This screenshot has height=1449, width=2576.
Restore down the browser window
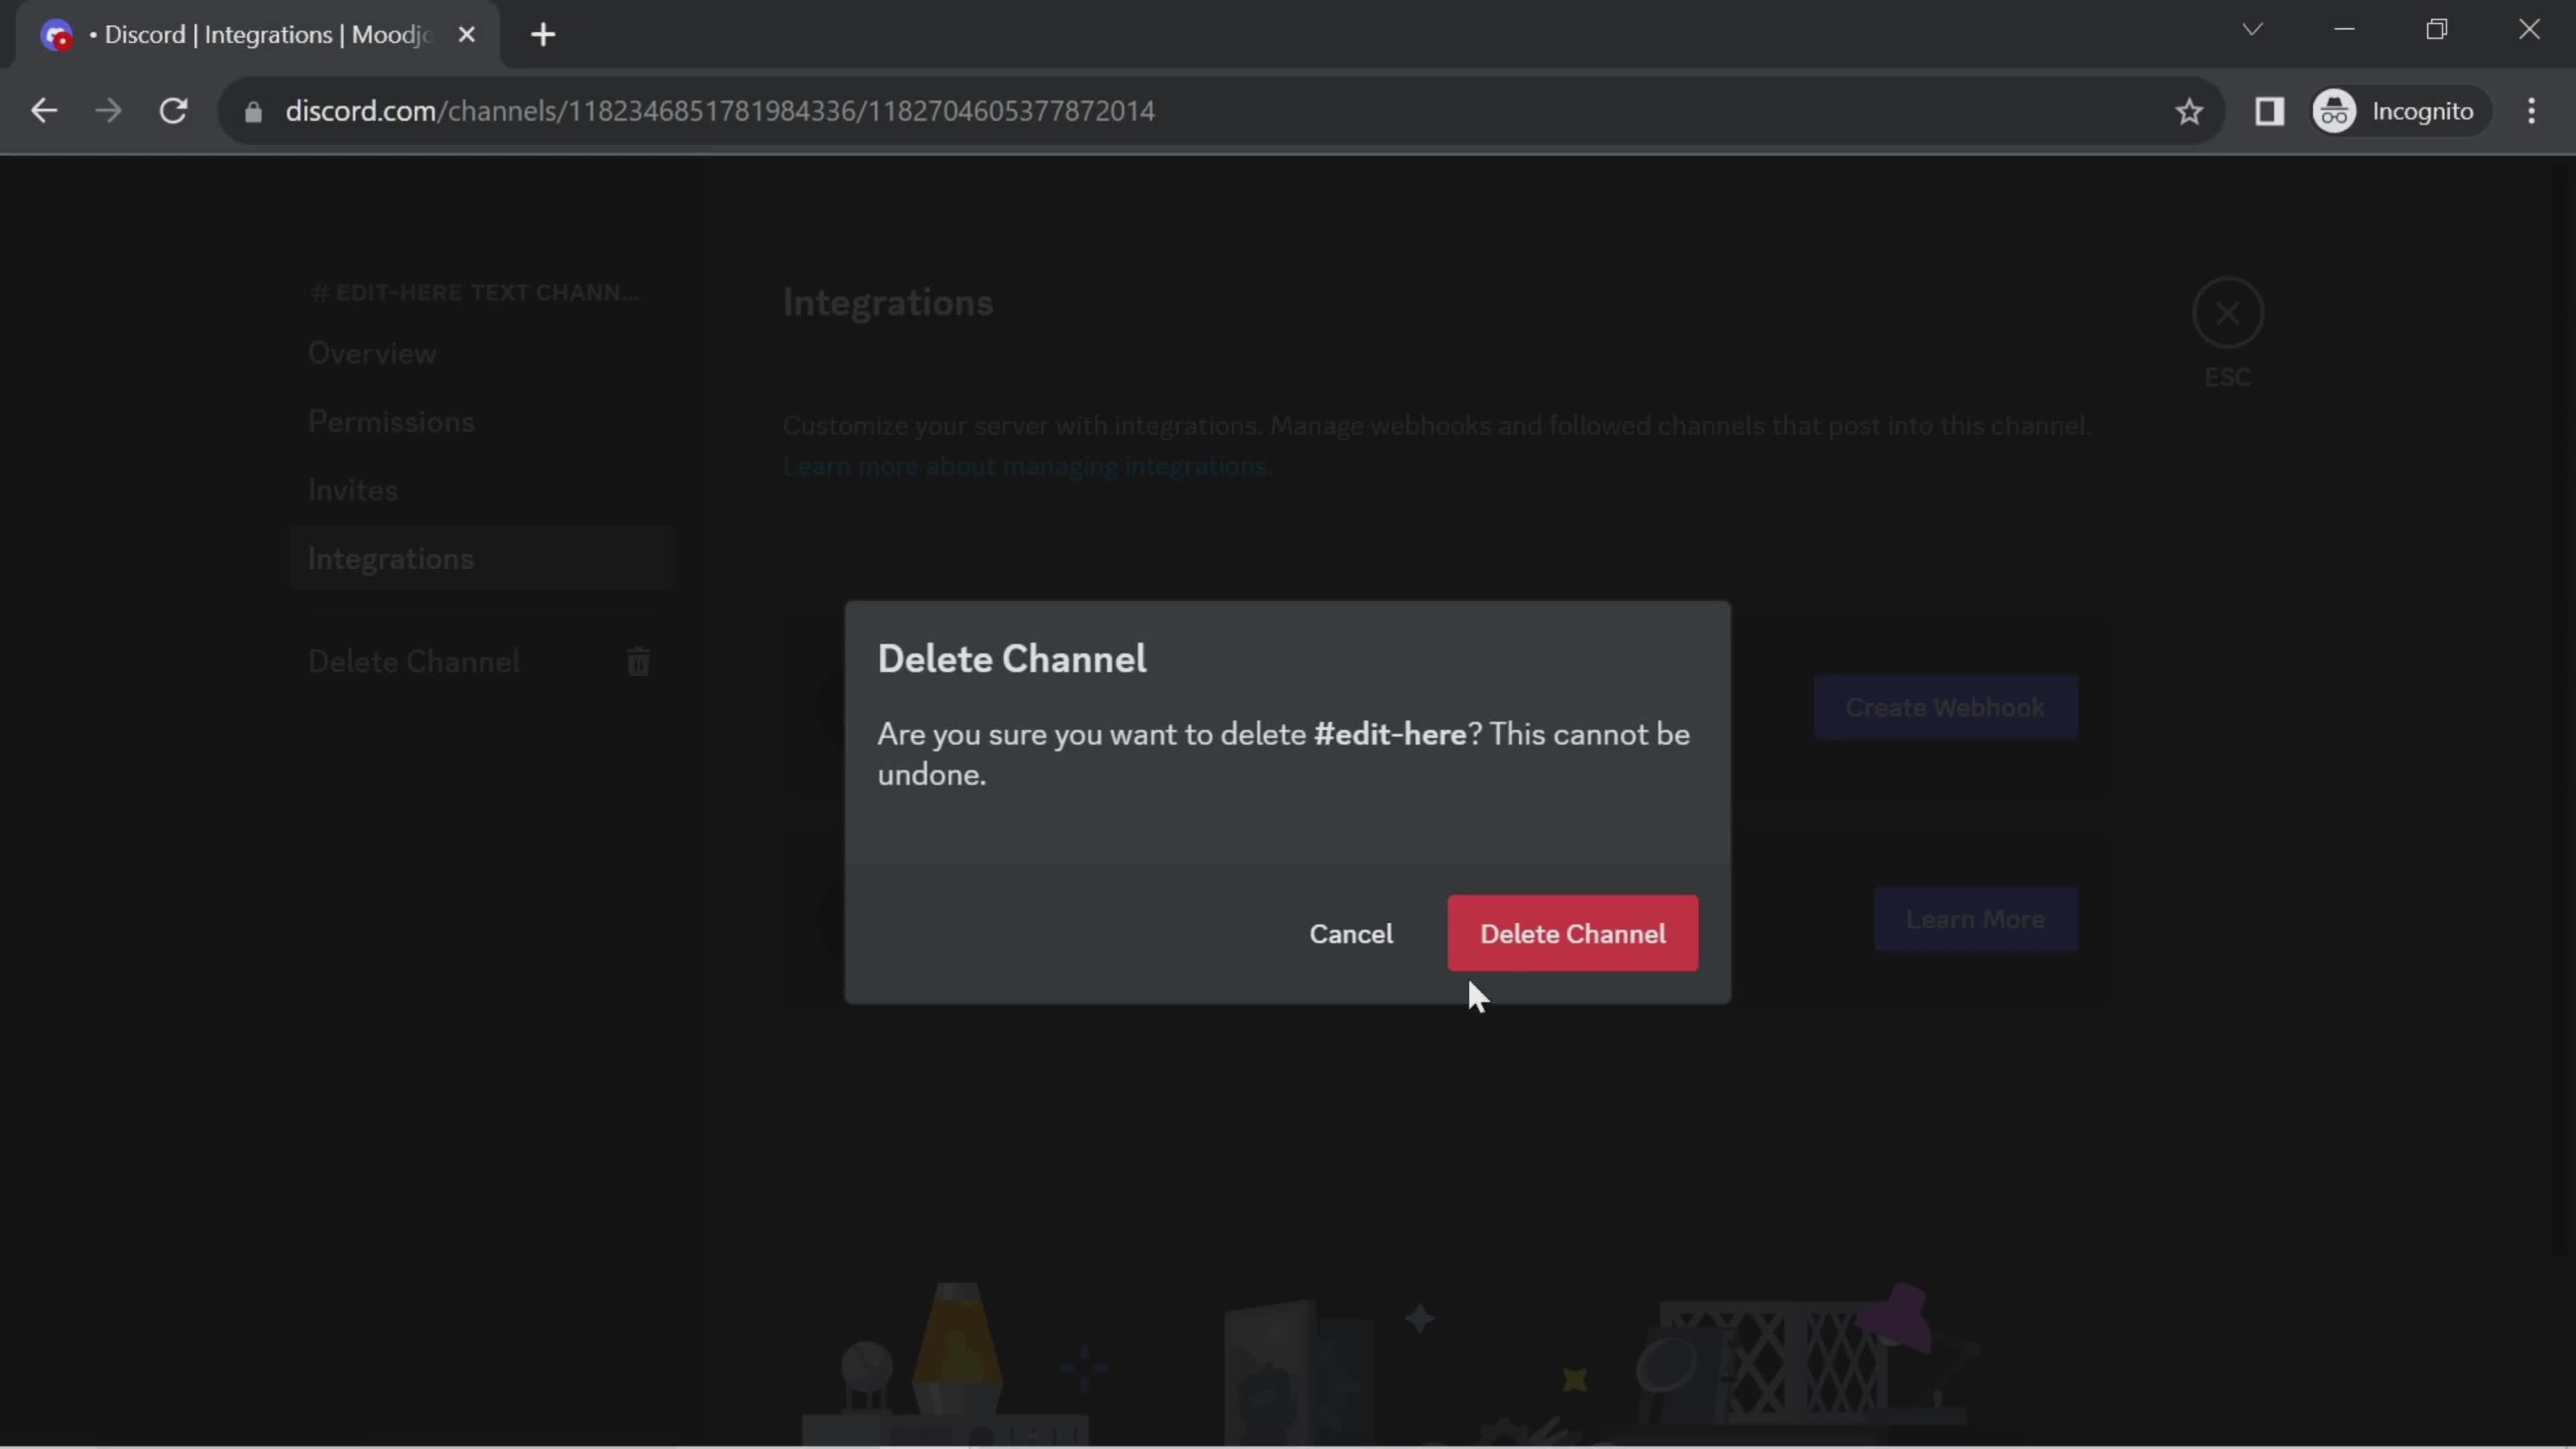(2437, 29)
